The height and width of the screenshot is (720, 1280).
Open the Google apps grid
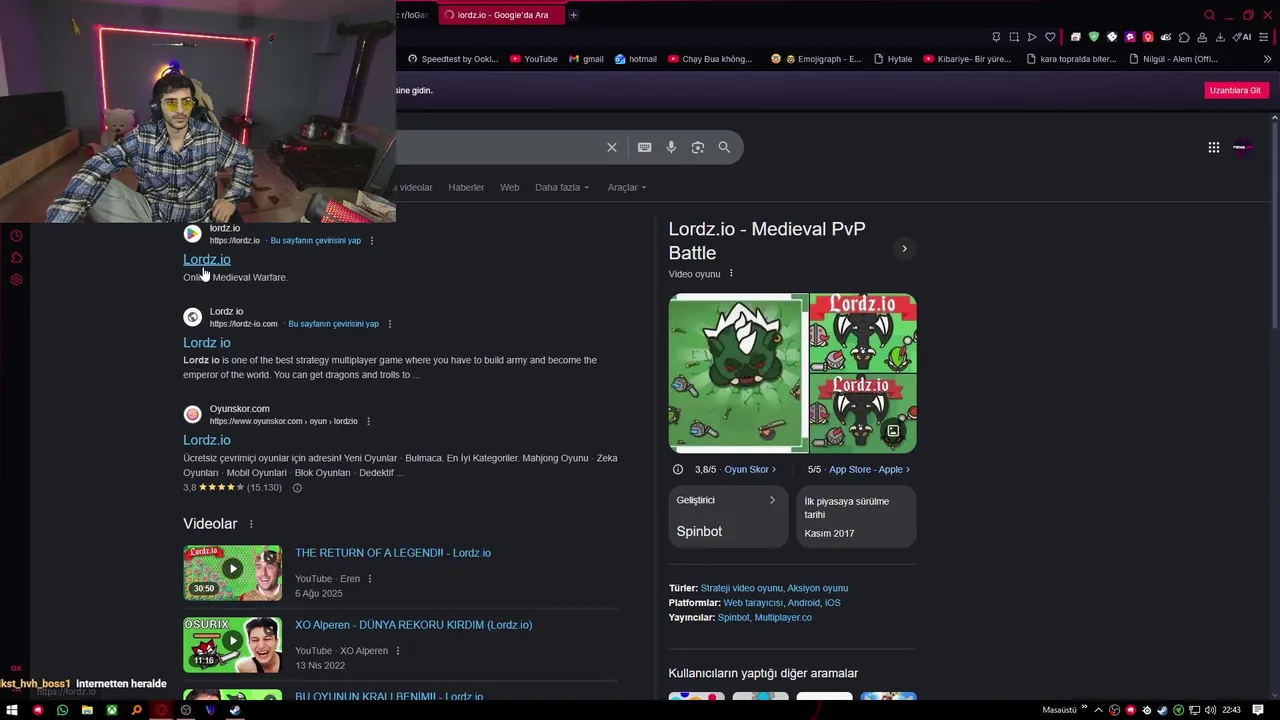click(1213, 147)
